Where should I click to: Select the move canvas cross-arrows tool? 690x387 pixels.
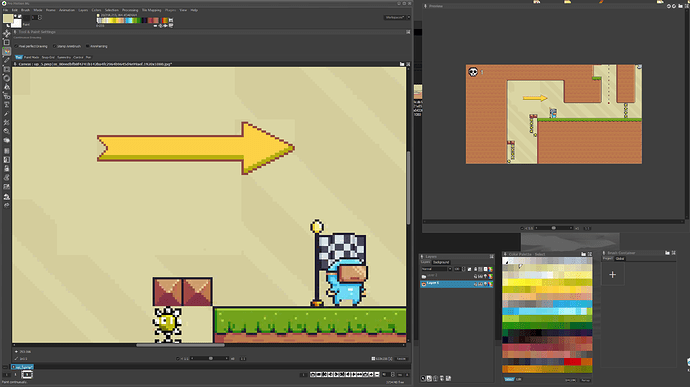tap(7, 33)
